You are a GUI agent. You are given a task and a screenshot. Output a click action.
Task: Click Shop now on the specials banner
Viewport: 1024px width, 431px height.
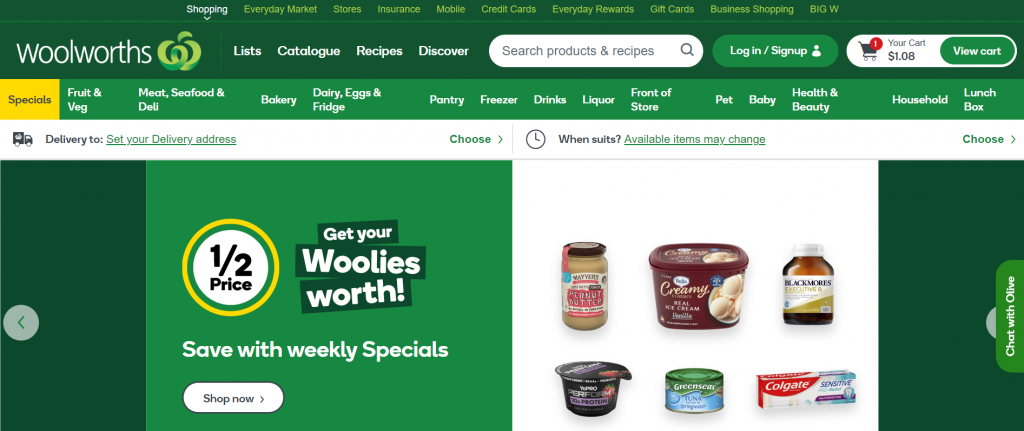click(x=233, y=398)
